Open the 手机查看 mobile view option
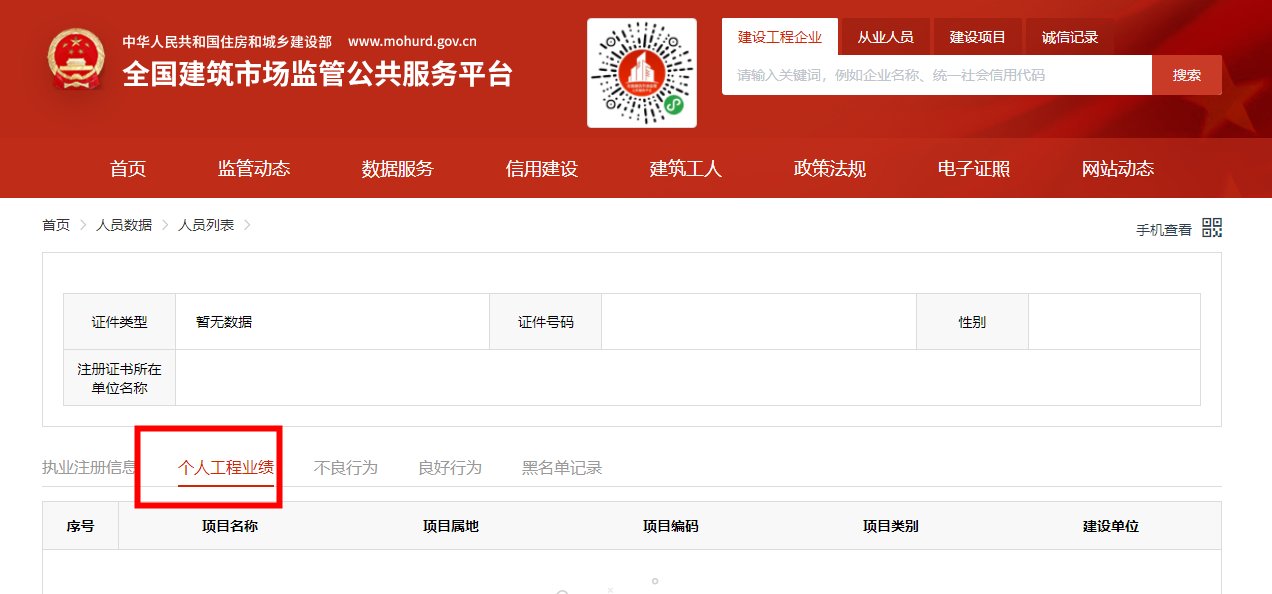The image size is (1272, 594). [x=1163, y=228]
